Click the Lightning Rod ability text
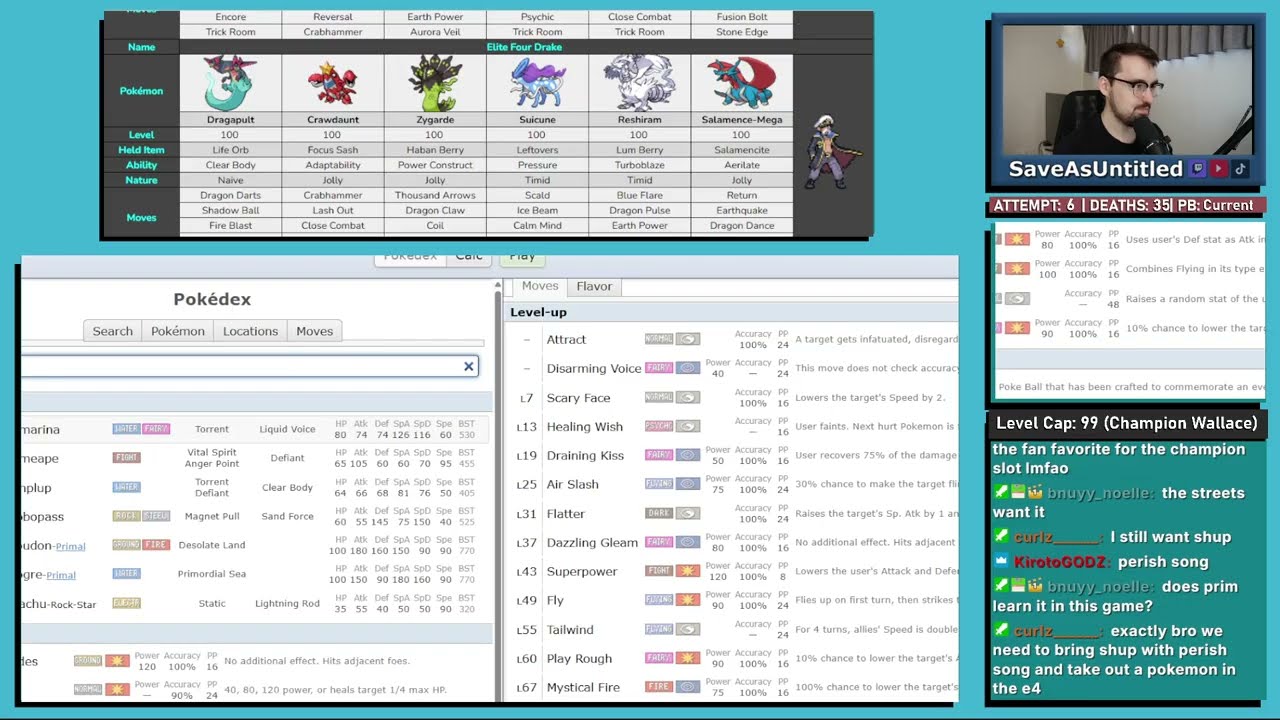 click(x=287, y=603)
